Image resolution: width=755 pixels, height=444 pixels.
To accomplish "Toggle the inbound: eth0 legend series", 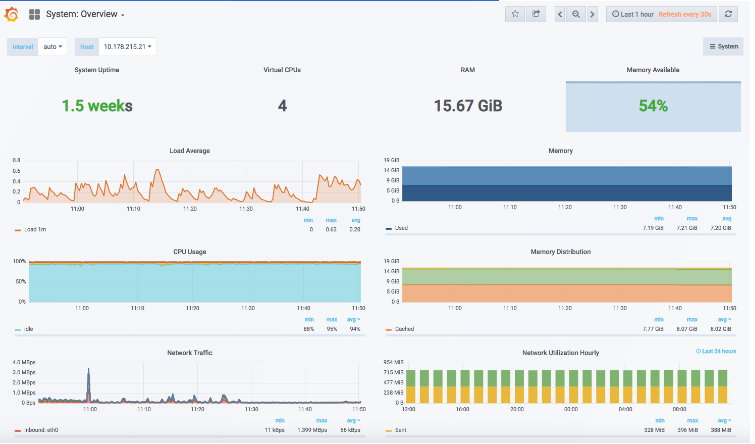I will [41, 431].
